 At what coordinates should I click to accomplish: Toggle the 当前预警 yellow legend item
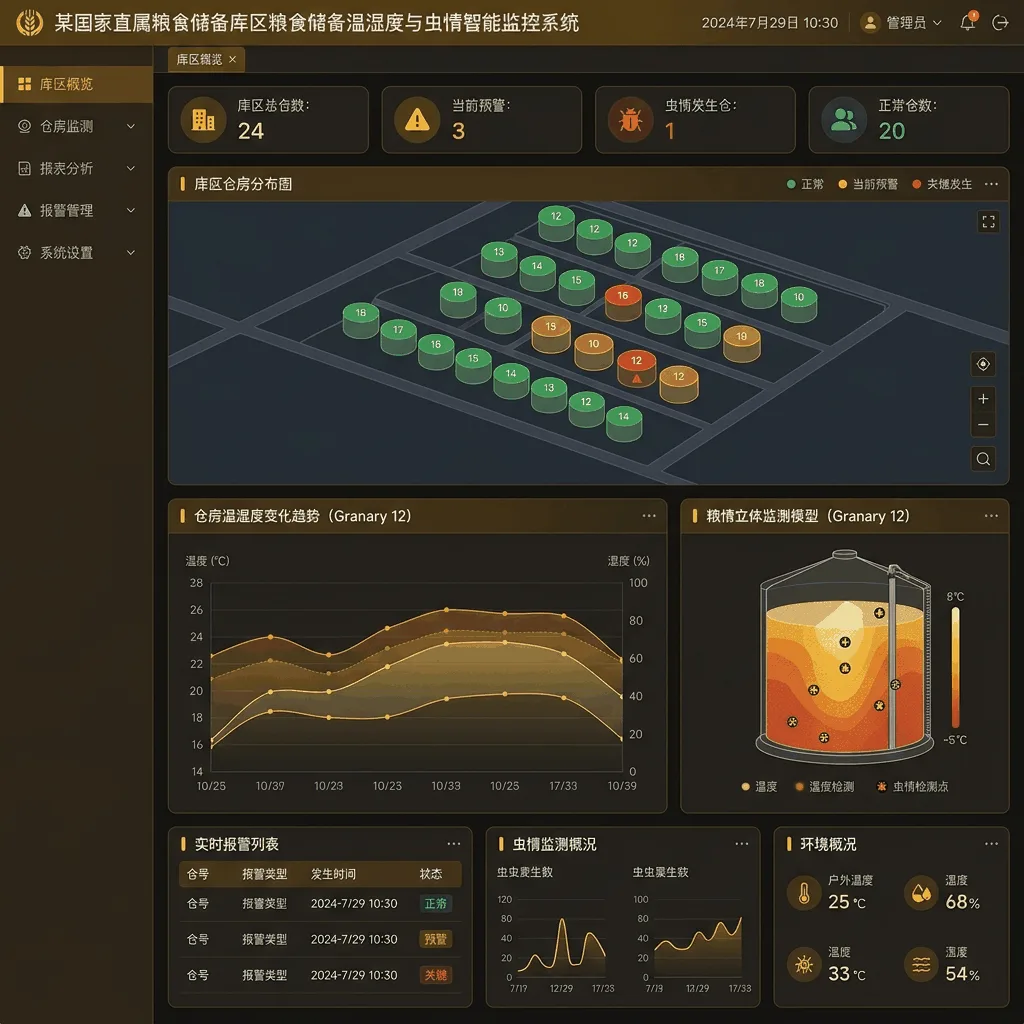(868, 184)
